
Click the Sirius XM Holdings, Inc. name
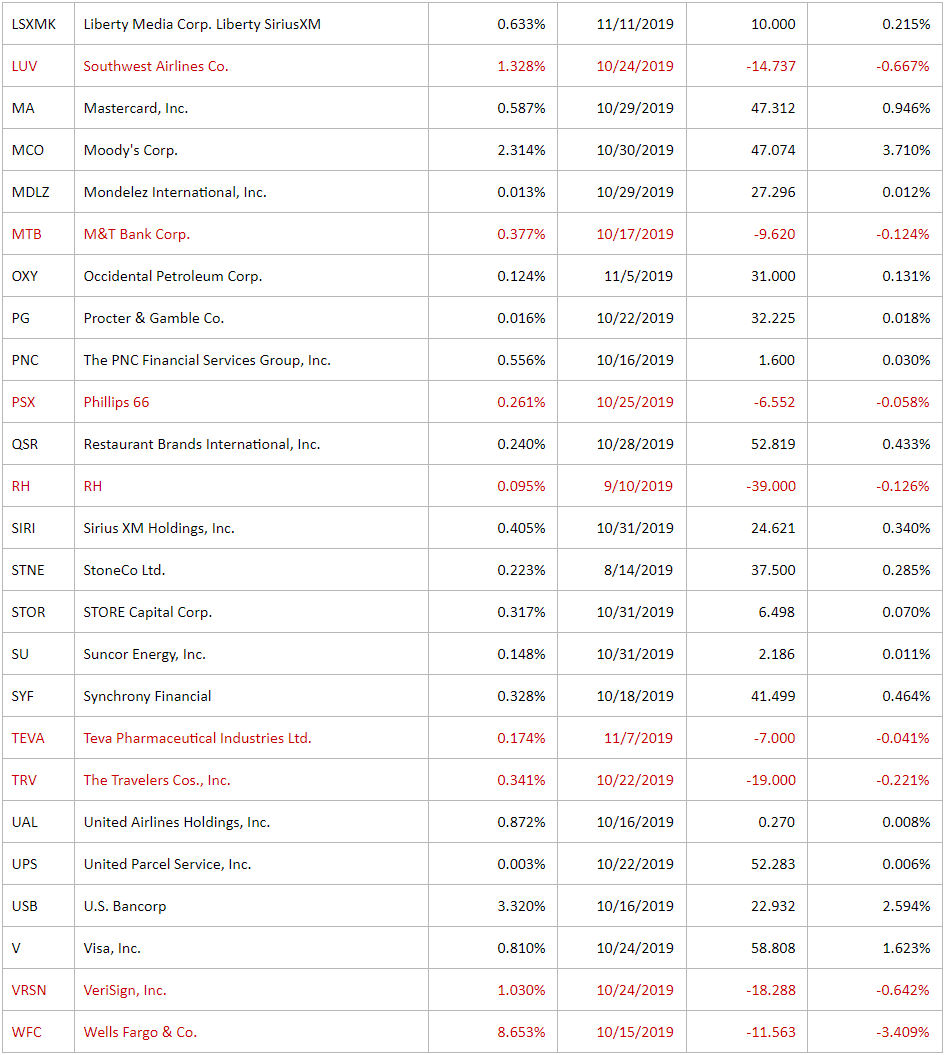click(x=158, y=528)
